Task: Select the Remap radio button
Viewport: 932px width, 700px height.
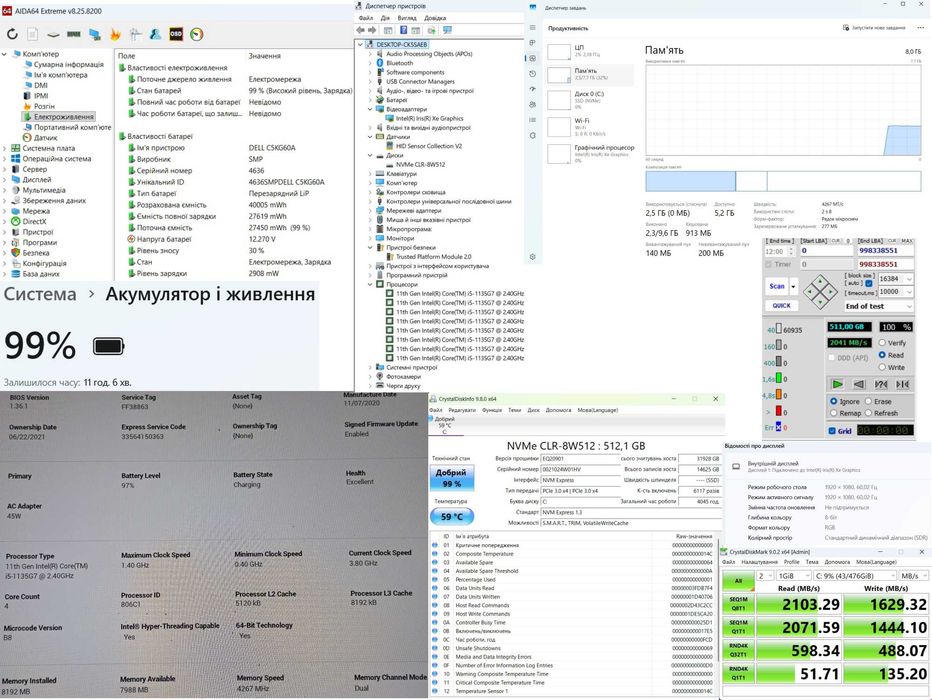Action: click(833, 413)
